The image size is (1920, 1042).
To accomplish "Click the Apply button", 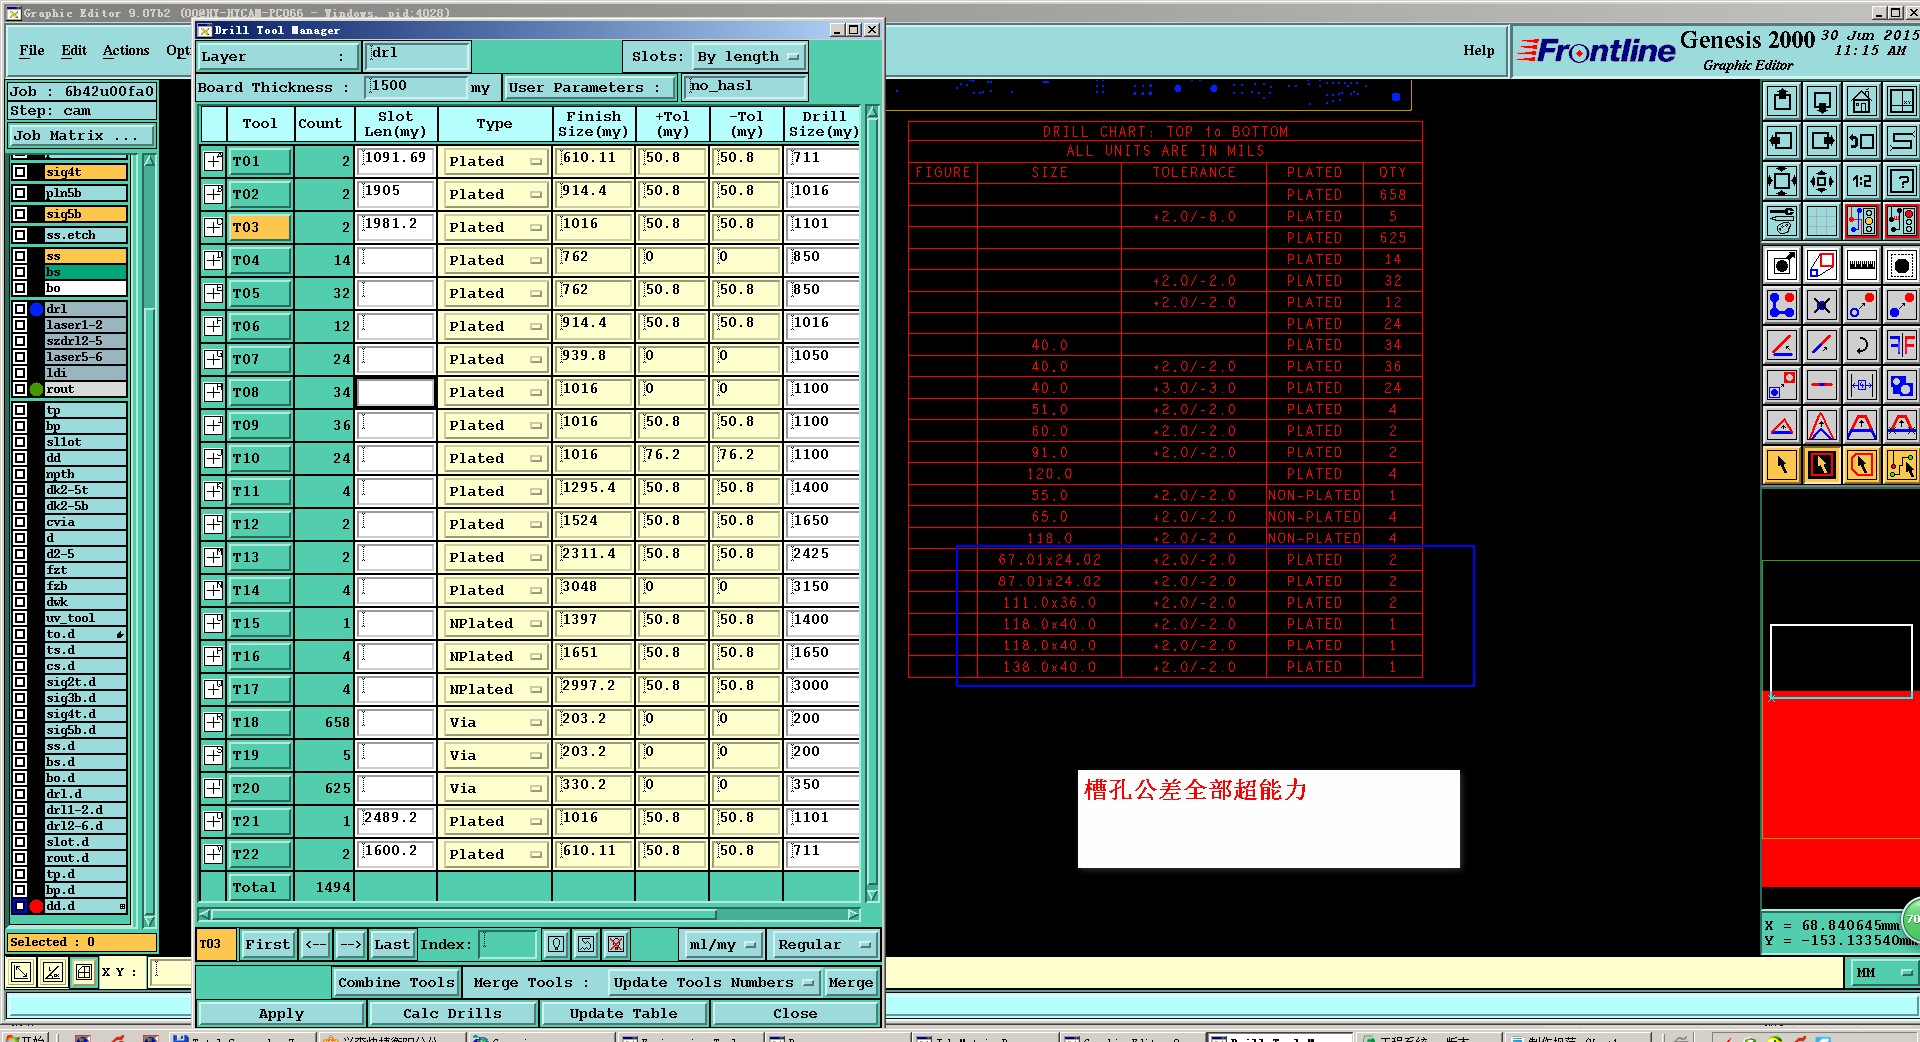I will [x=281, y=1013].
